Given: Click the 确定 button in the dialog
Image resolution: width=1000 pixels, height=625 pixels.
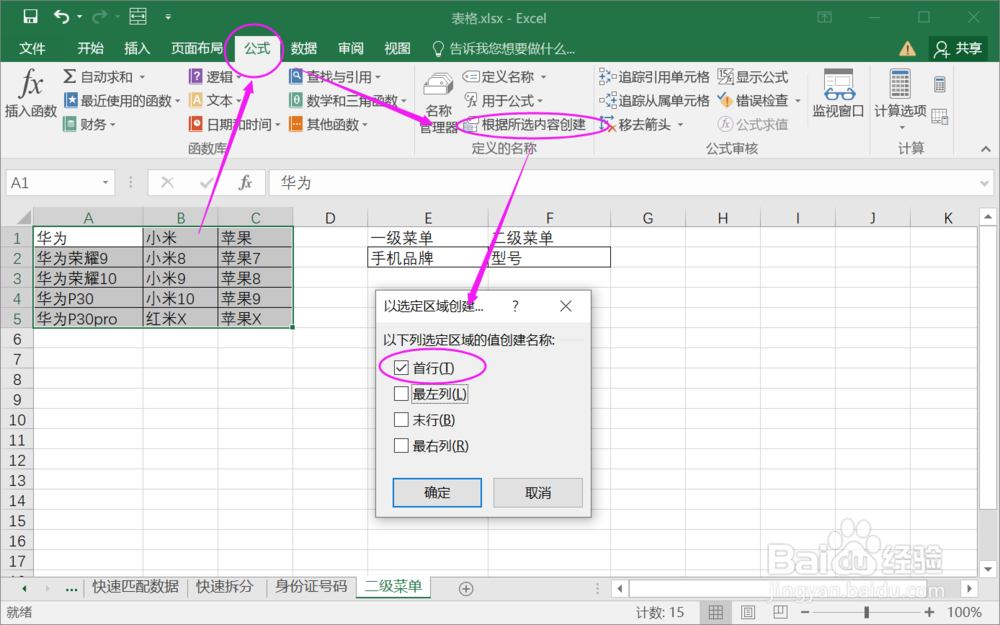Looking at the screenshot, I should [x=437, y=492].
